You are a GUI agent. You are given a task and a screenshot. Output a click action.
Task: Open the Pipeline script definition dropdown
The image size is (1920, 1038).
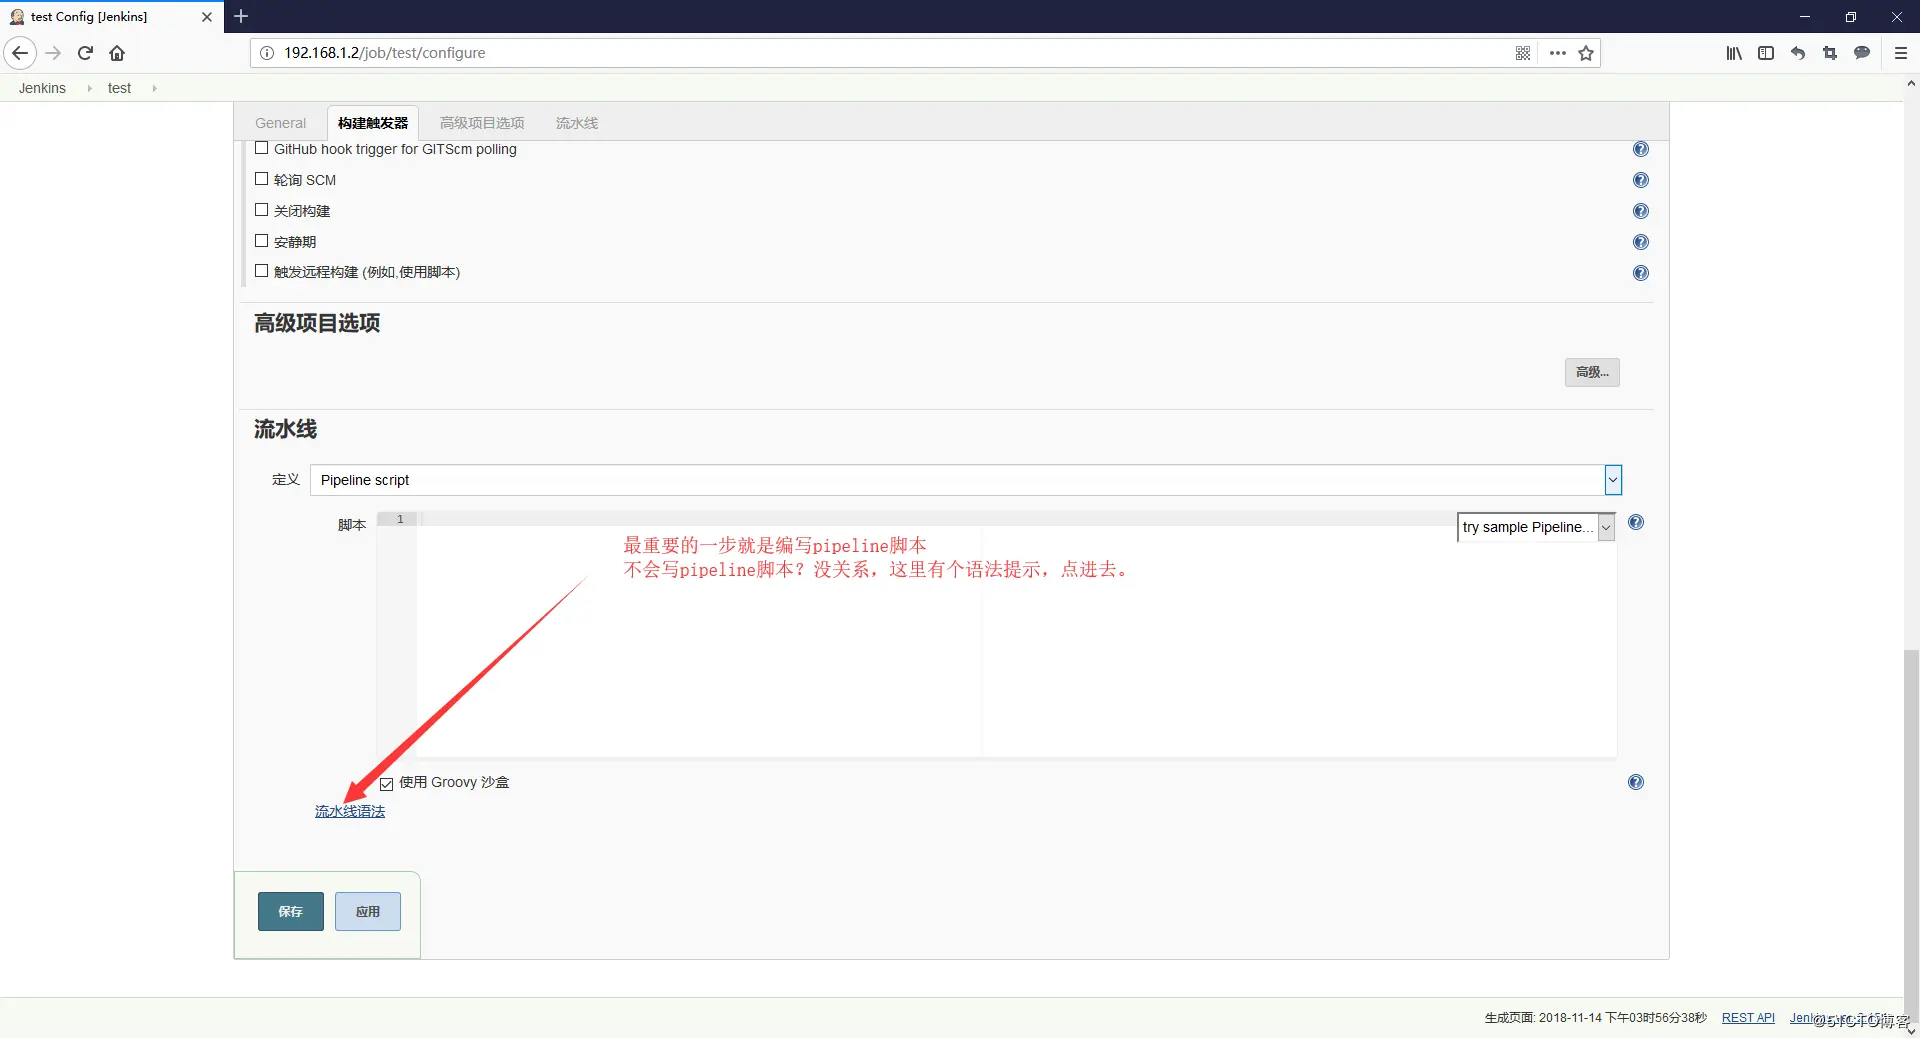click(966, 480)
